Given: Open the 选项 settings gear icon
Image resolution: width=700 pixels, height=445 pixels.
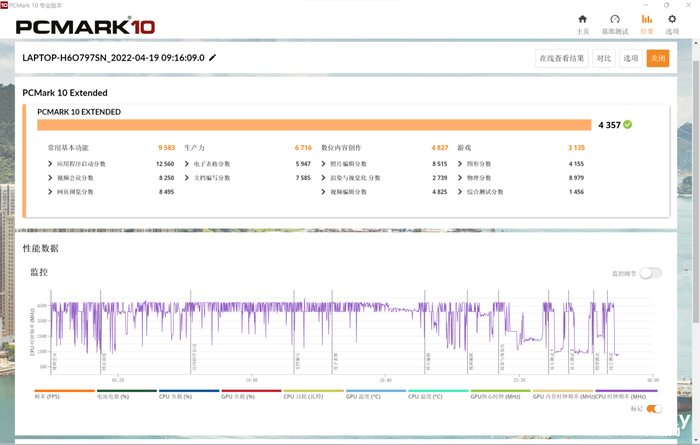Looking at the screenshot, I should (672, 19).
